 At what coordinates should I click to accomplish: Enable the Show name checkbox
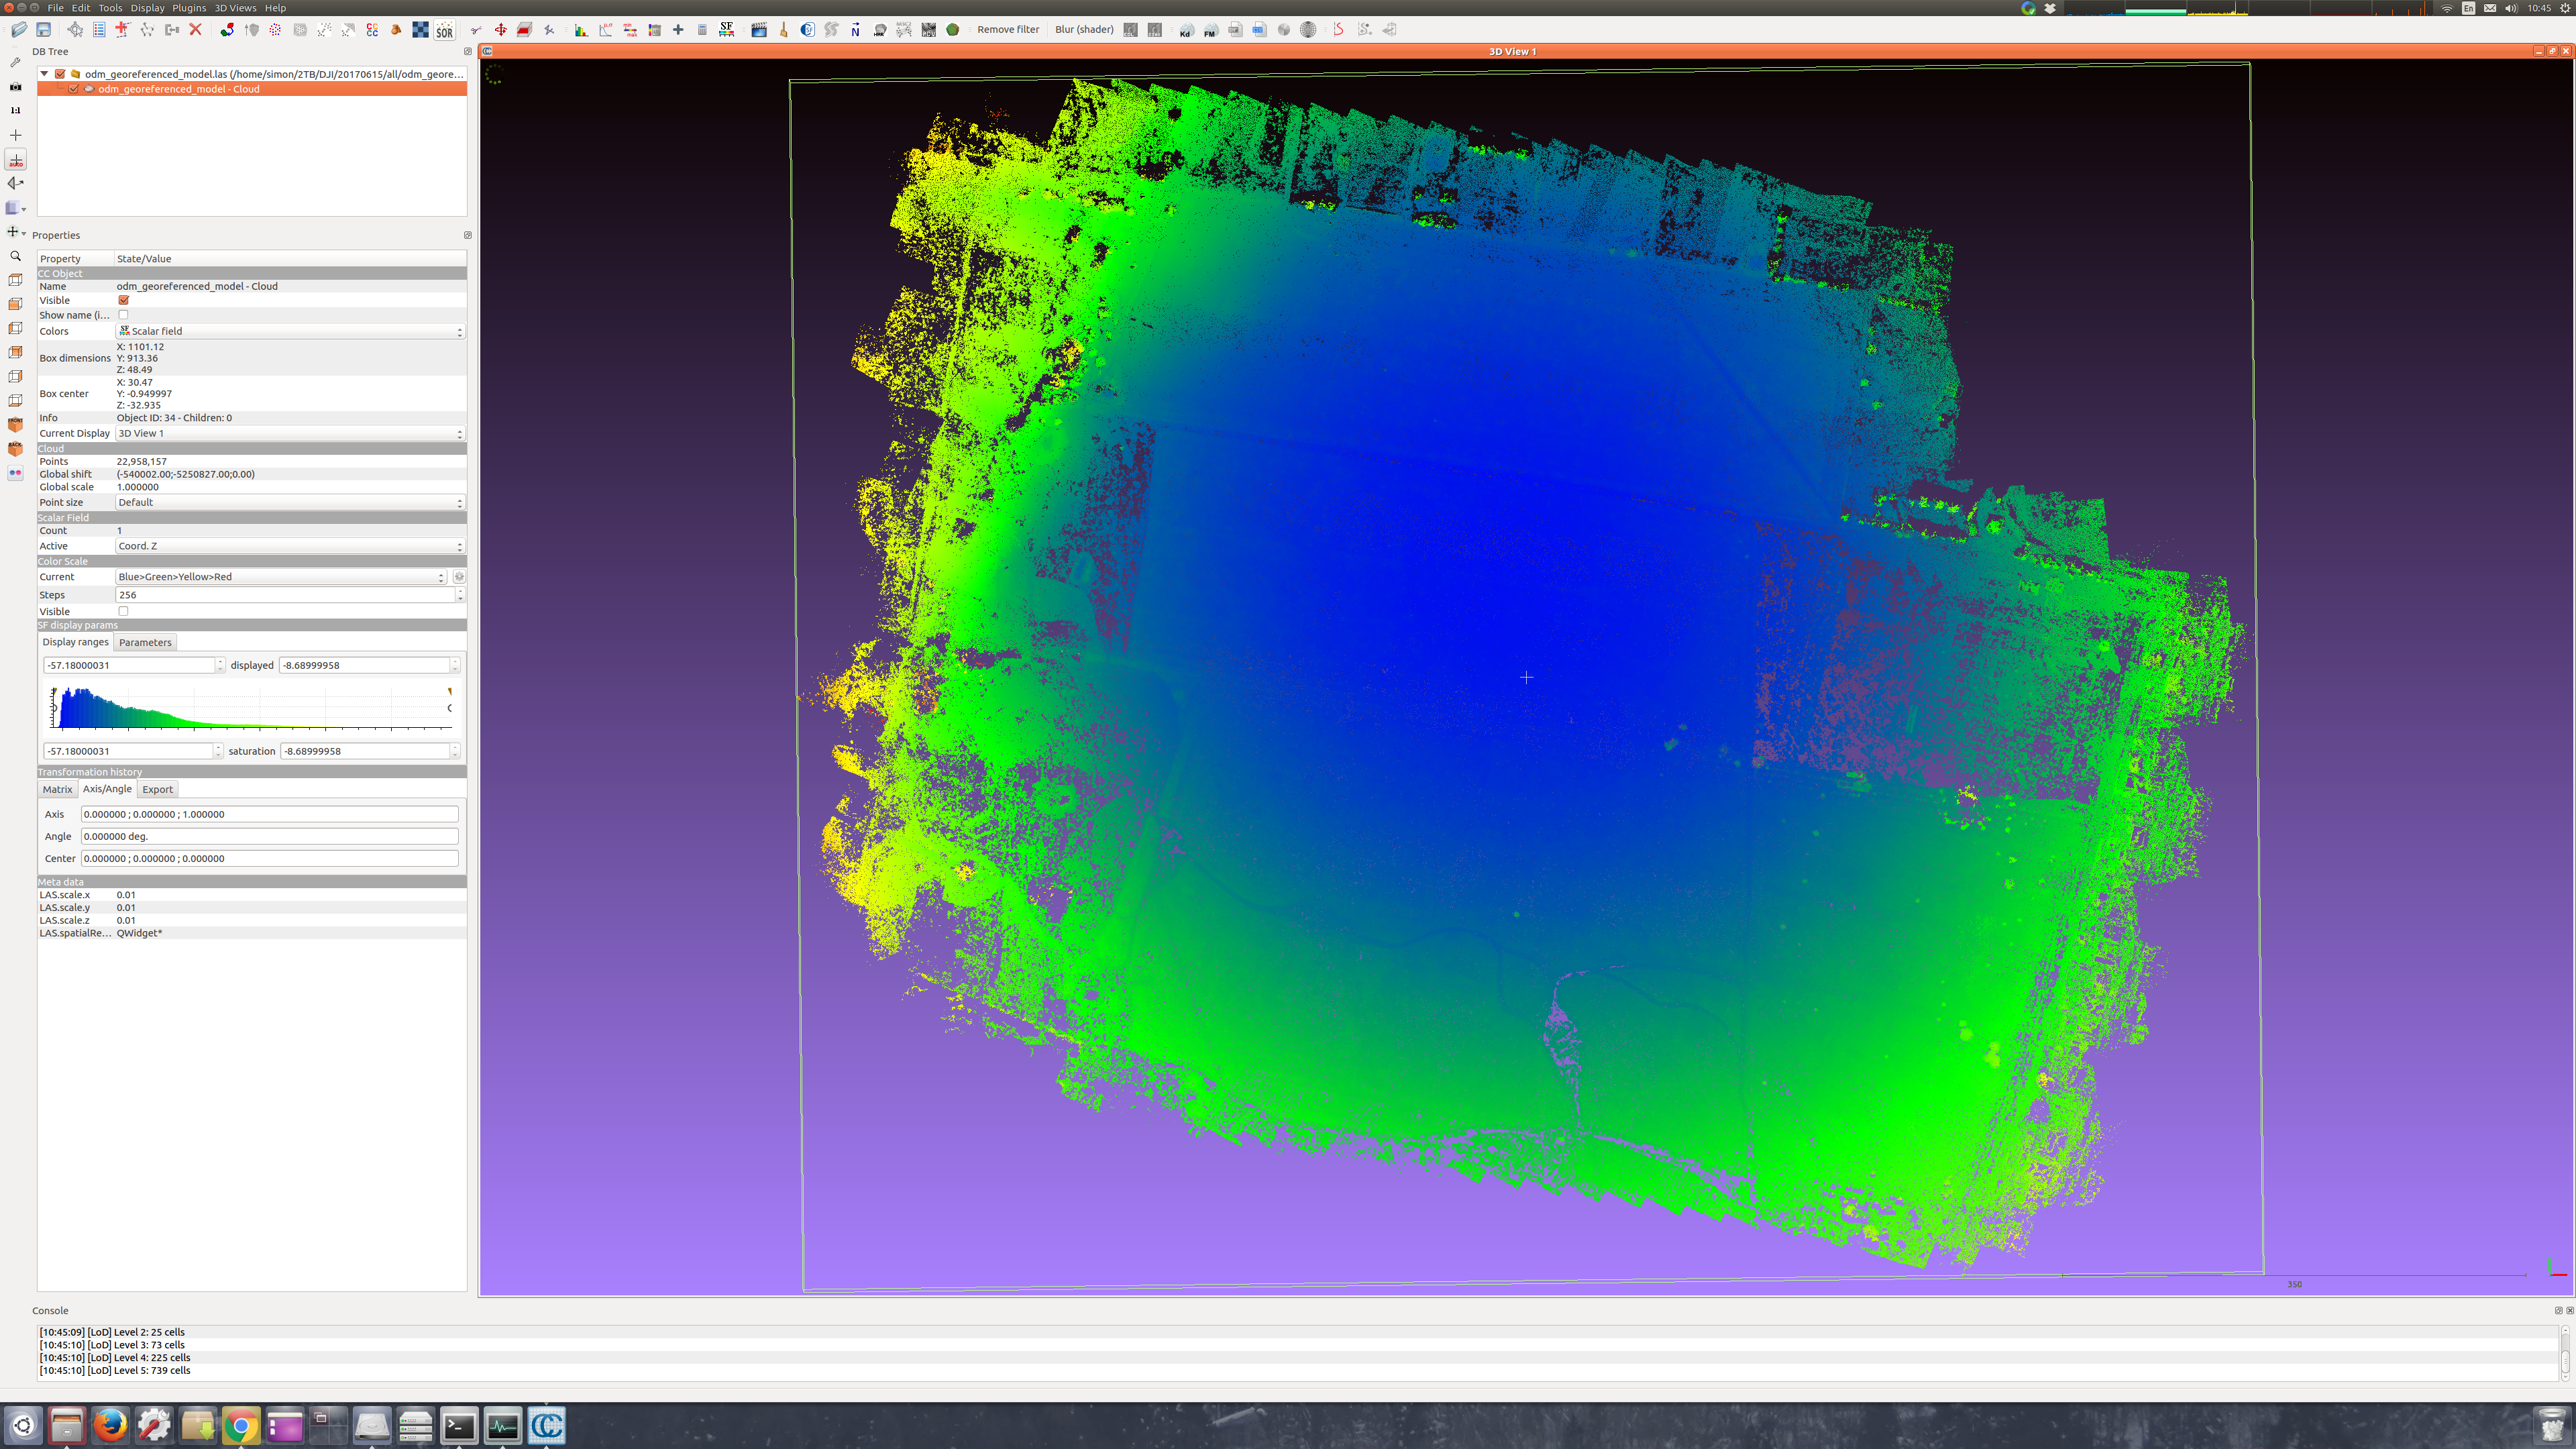124,315
